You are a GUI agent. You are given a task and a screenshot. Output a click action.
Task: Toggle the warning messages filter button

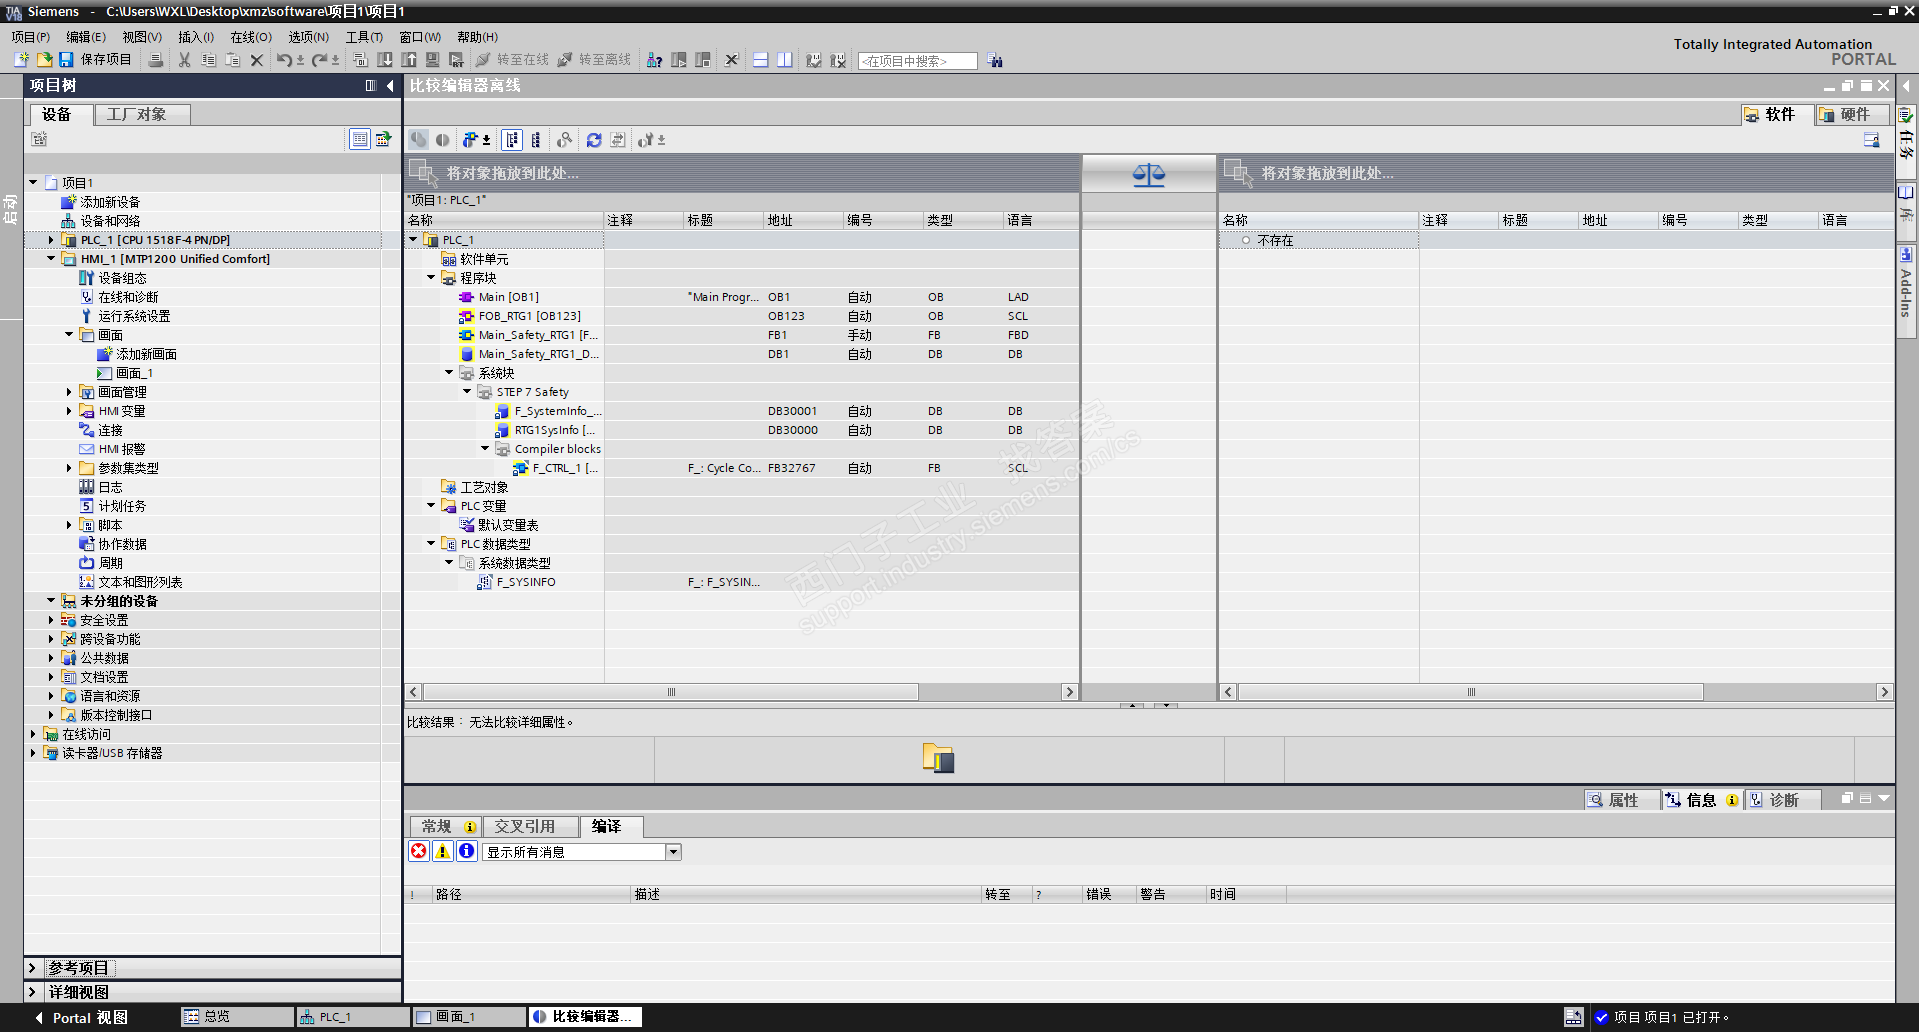443,851
